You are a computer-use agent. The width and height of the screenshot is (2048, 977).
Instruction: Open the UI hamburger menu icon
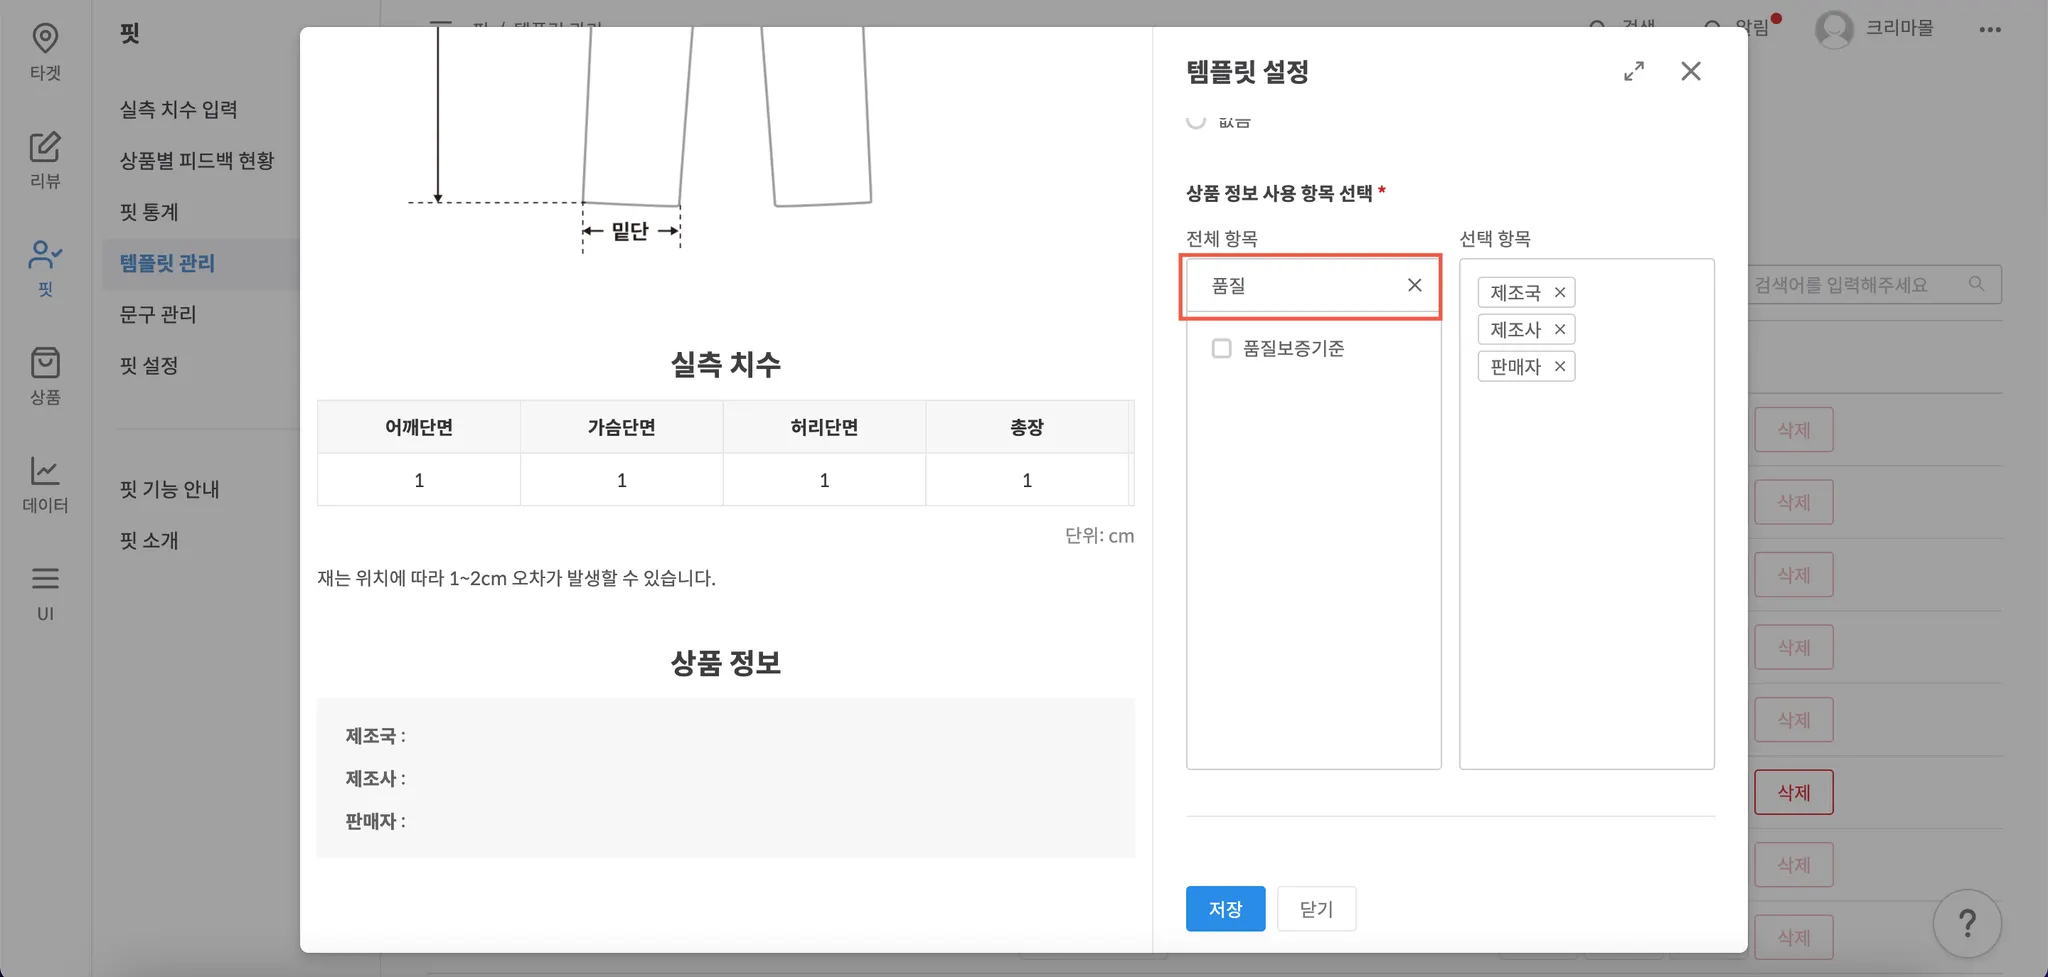[45, 592]
